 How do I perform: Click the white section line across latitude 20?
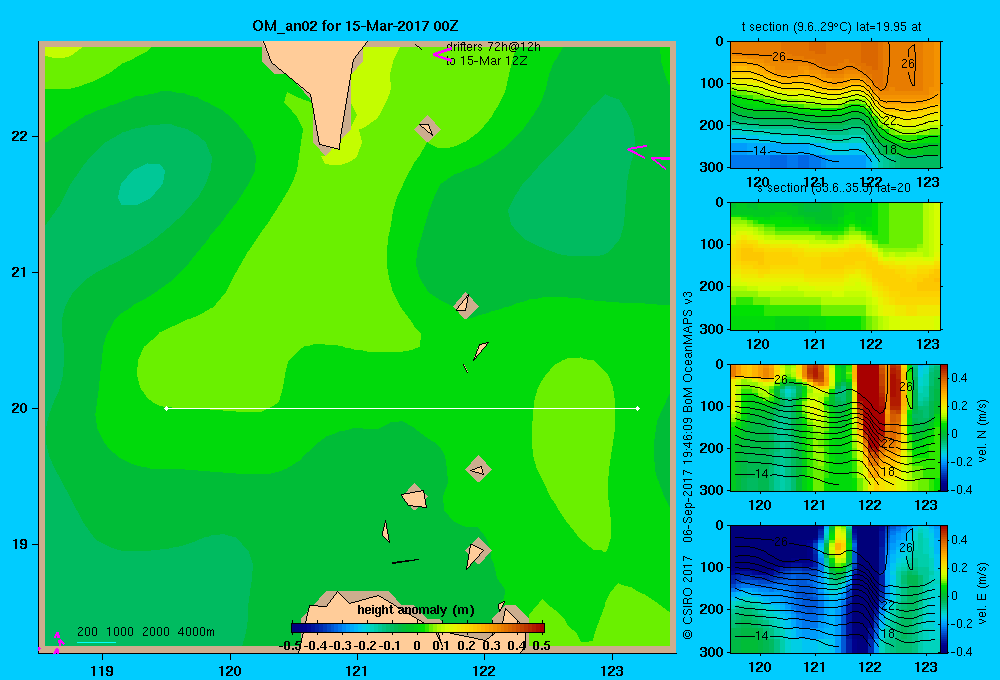click(x=402, y=408)
